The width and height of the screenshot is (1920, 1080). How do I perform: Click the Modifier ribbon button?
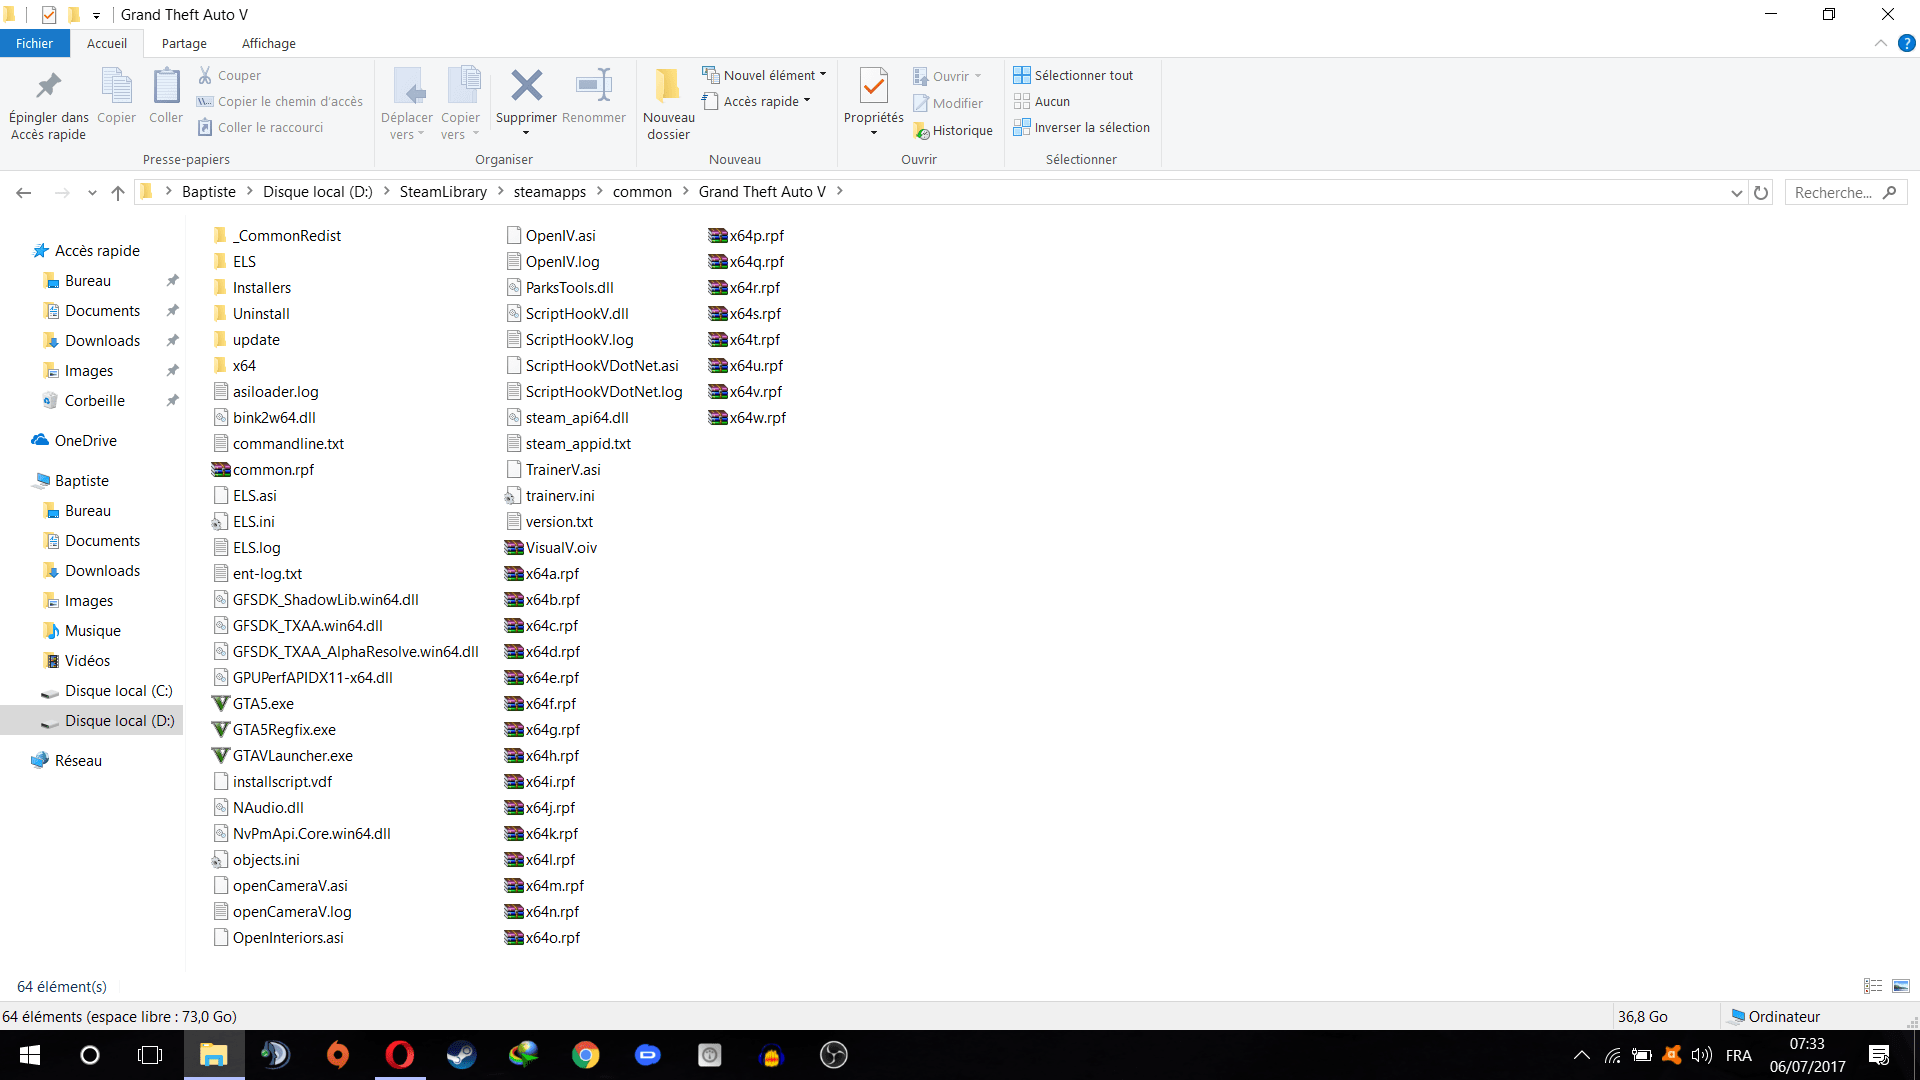click(948, 103)
